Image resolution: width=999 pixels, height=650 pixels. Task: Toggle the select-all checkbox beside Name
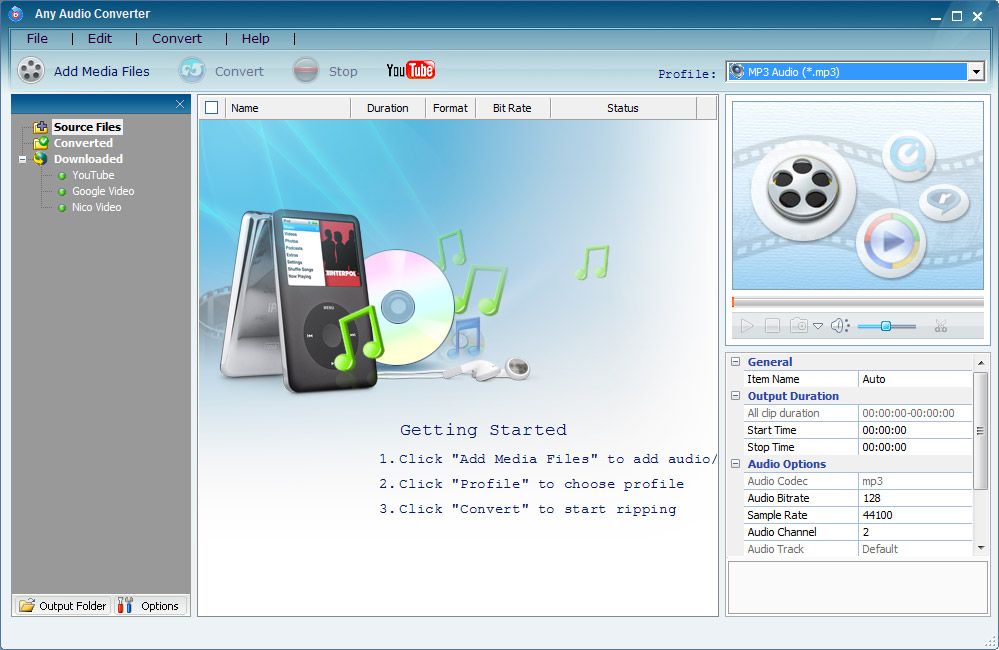click(212, 108)
